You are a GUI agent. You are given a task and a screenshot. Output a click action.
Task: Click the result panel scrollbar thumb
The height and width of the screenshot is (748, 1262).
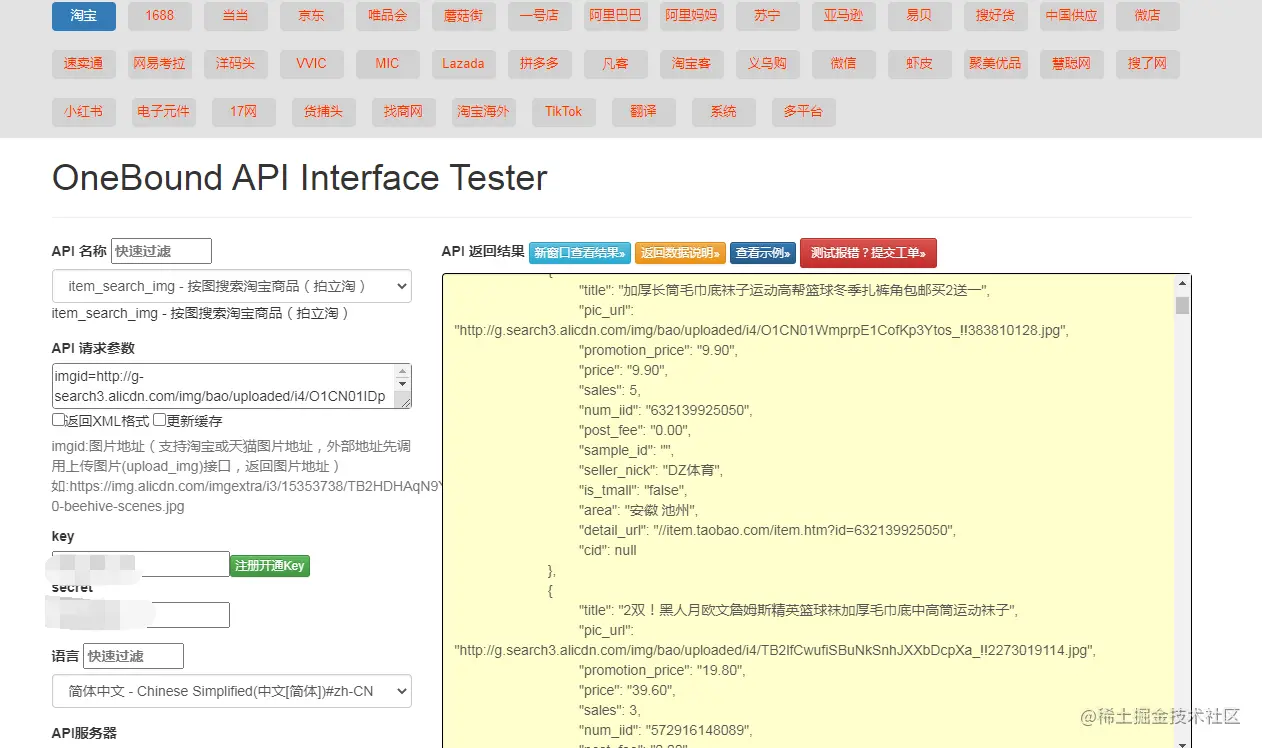[1182, 305]
